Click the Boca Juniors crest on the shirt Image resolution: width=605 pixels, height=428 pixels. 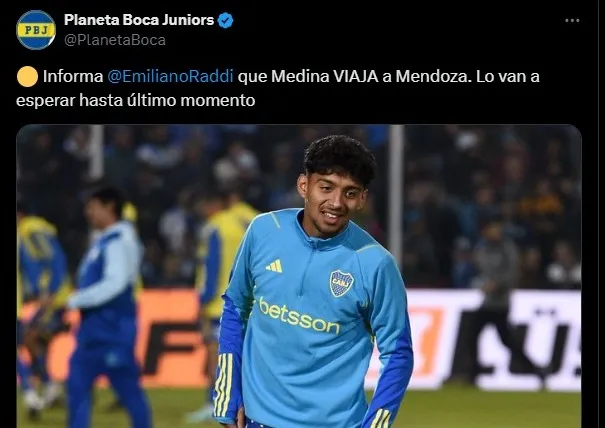pos(341,283)
